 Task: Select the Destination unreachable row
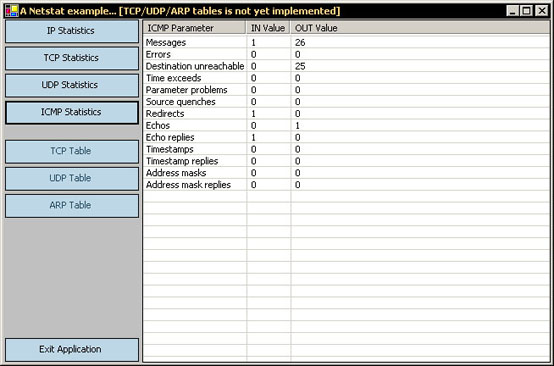[346, 66]
